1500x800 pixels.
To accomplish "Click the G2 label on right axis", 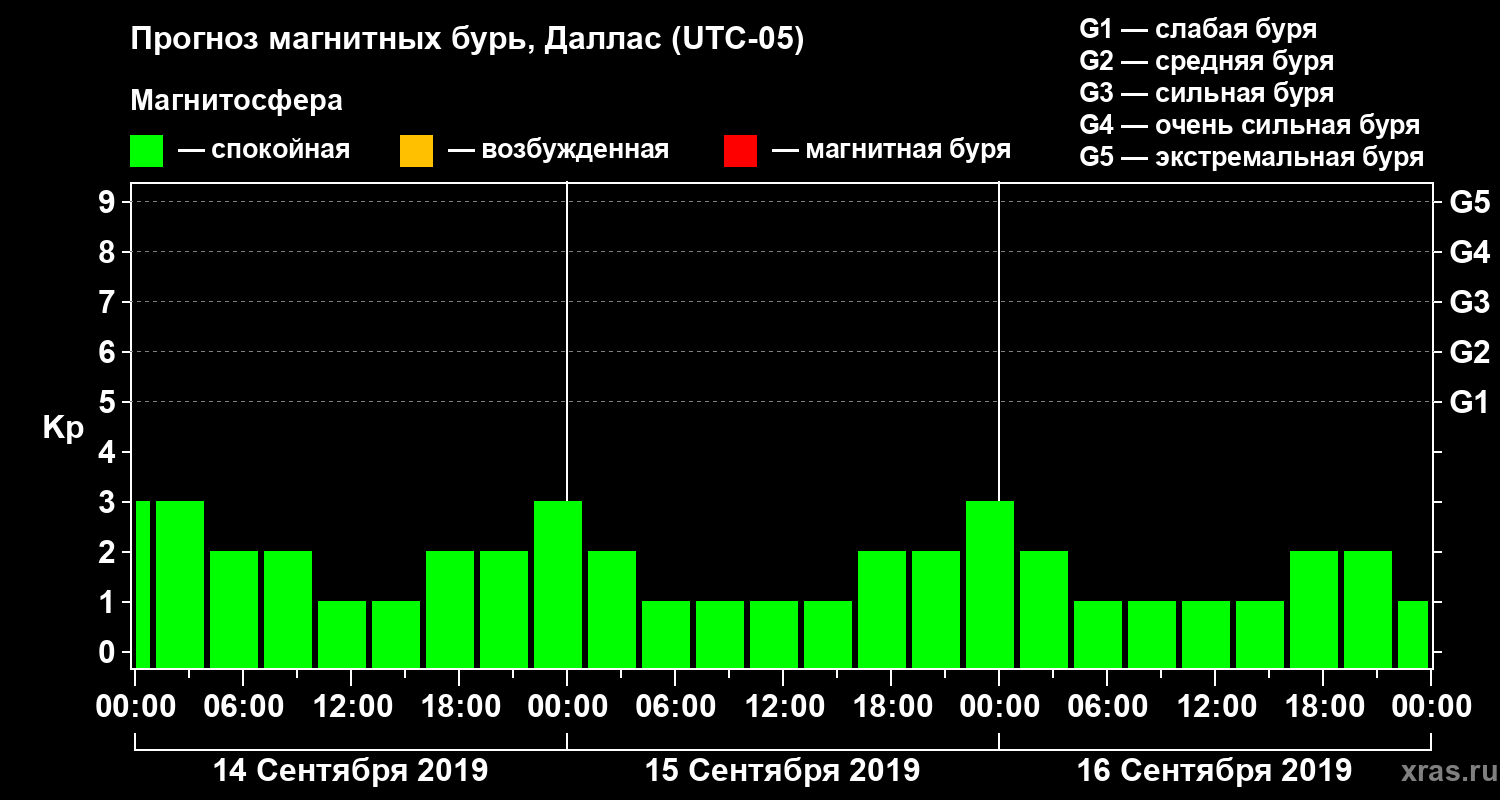I will click(x=1470, y=352).
